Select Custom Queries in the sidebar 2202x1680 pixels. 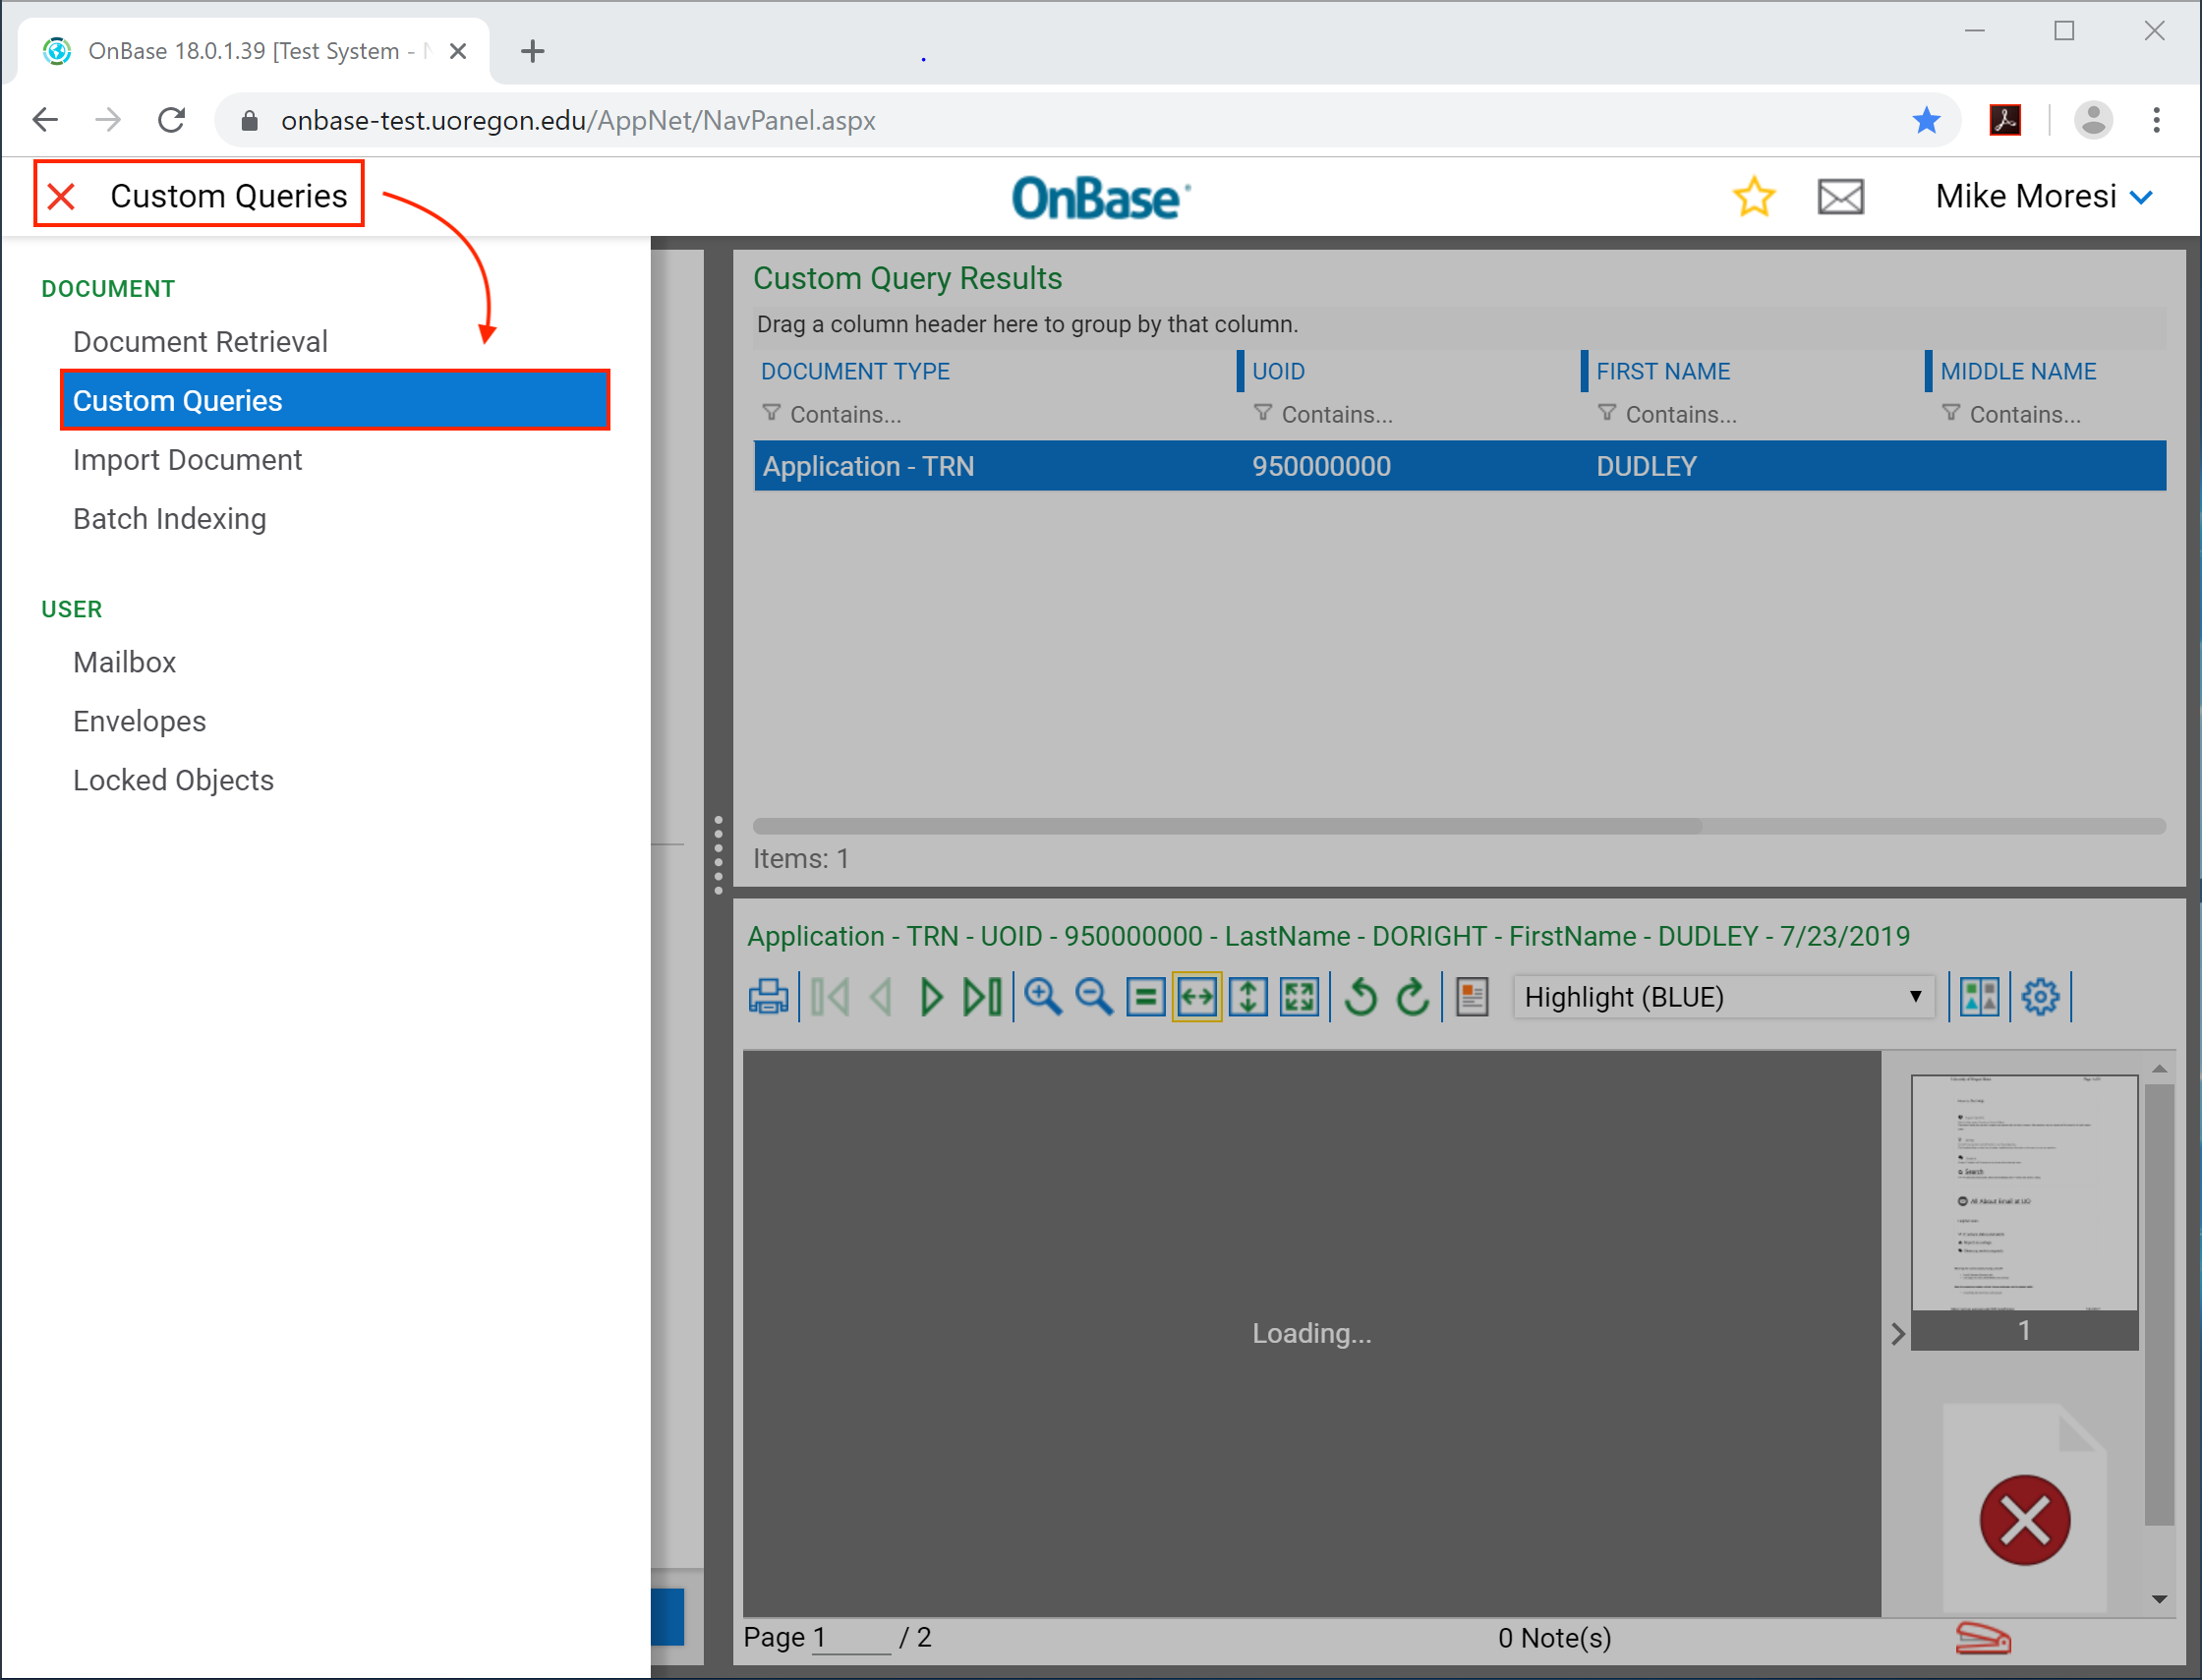[335, 401]
